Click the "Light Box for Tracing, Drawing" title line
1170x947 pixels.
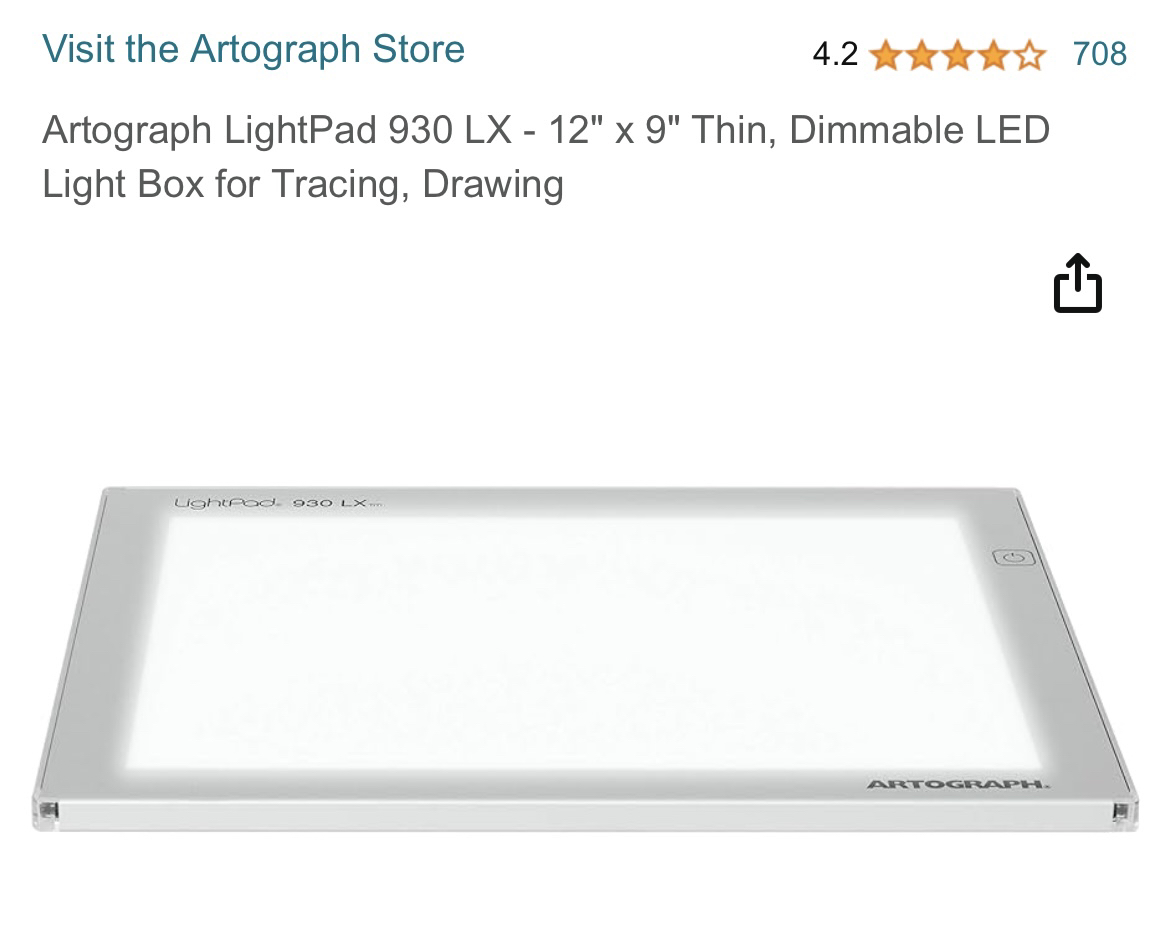302,184
